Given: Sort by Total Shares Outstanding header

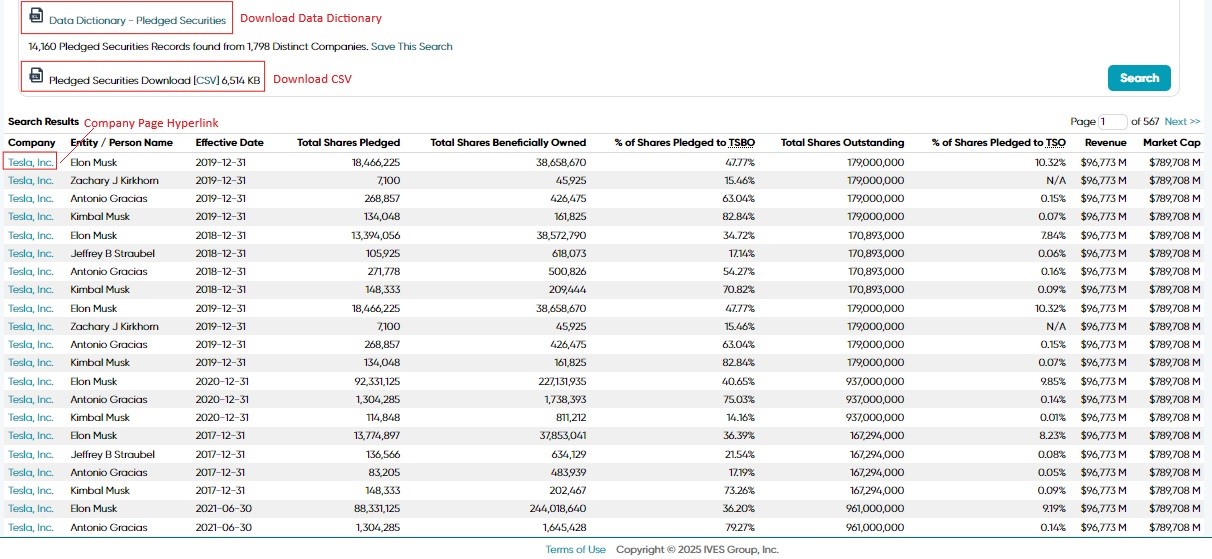Looking at the screenshot, I should click(x=842, y=143).
